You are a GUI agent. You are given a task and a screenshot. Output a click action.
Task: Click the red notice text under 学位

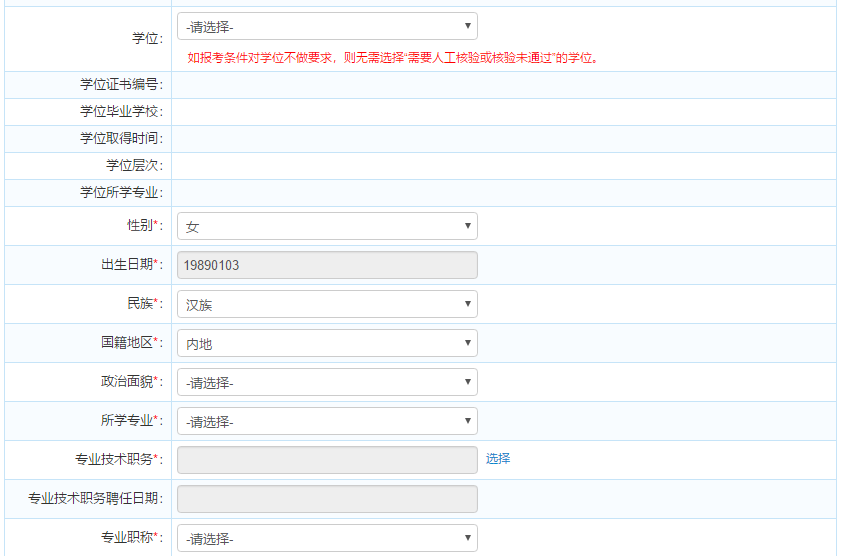click(x=393, y=58)
